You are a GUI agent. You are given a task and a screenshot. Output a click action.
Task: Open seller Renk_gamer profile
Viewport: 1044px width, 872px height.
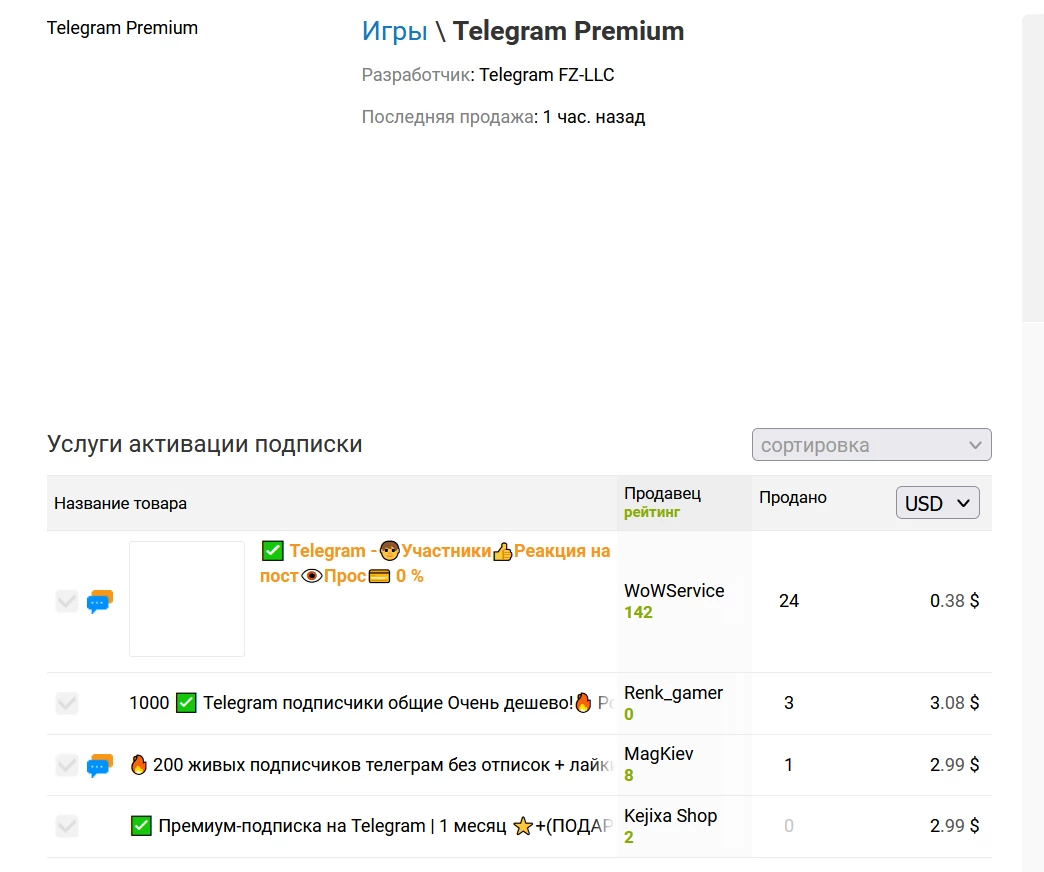coord(673,693)
